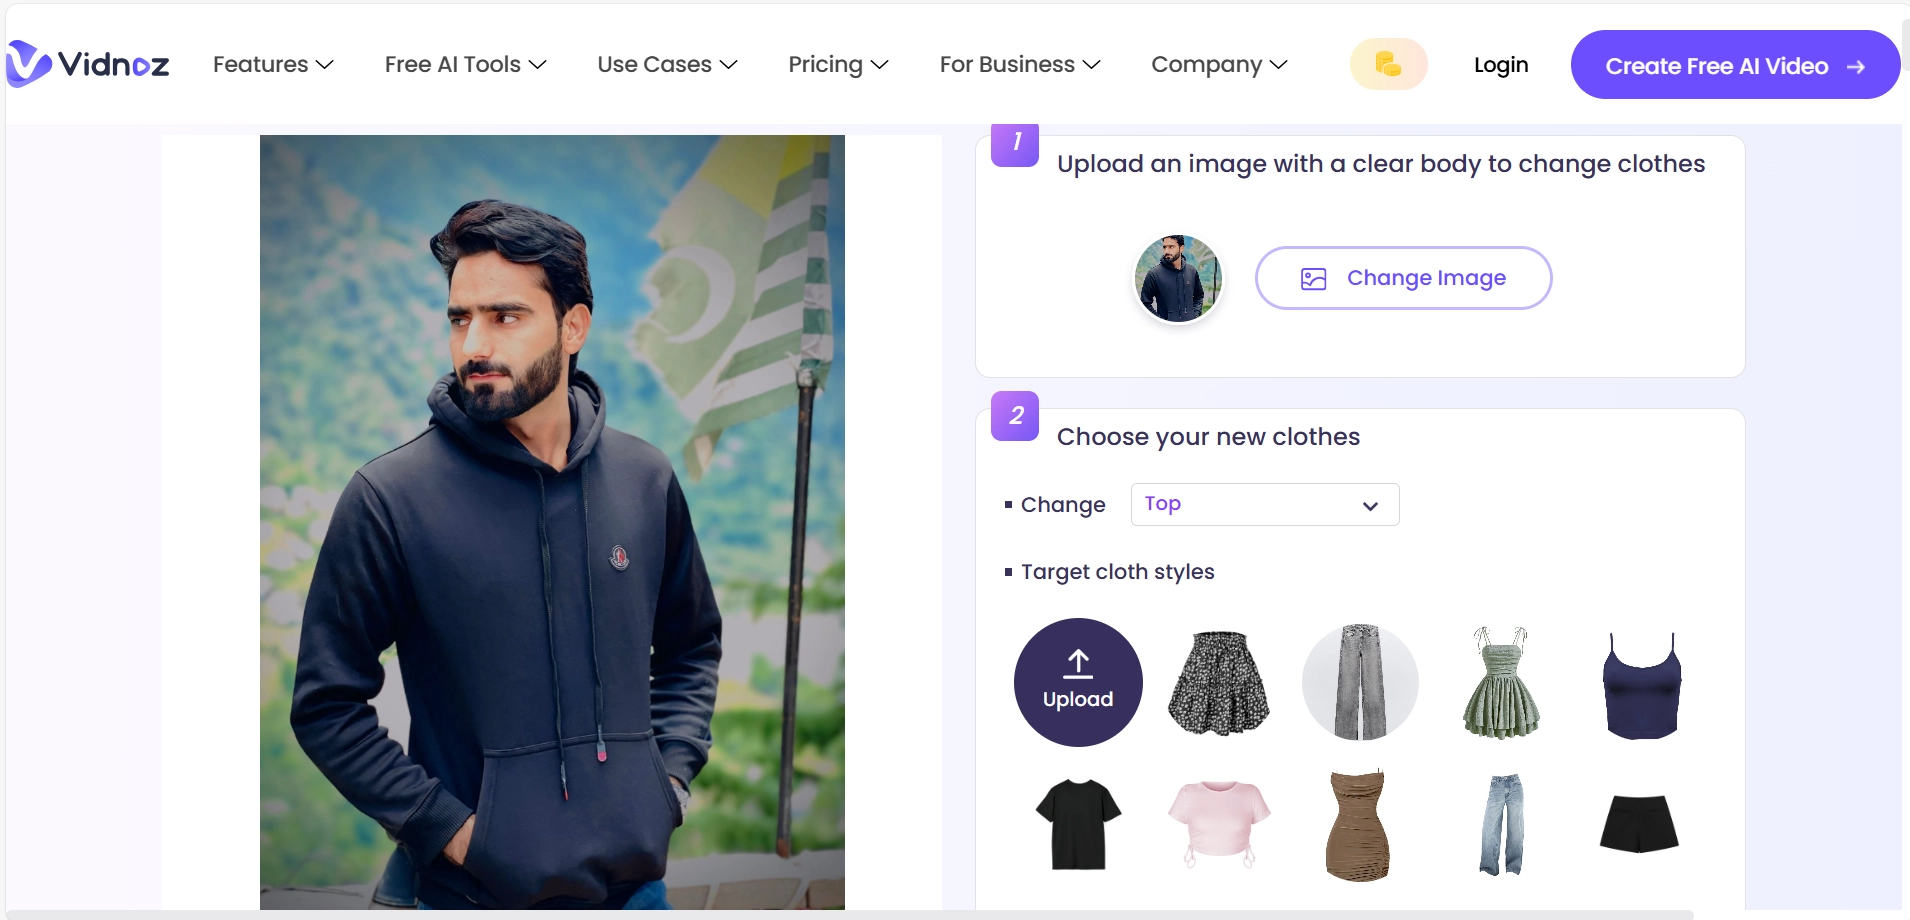Open the Change clothing type dropdown
Image resolution: width=1910 pixels, height=920 pixels.
(x=1264, y=504)
